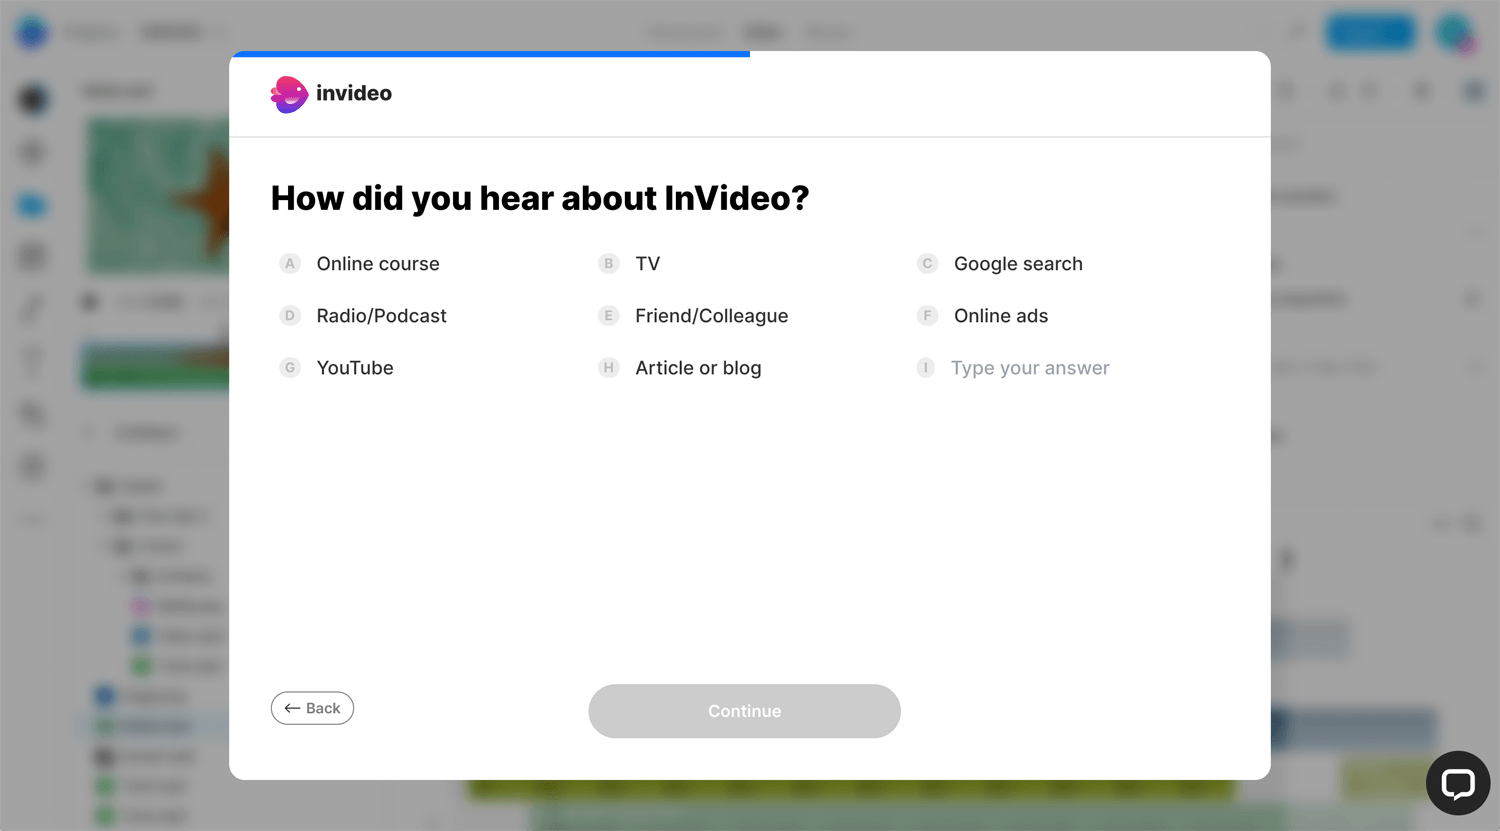Click the Type your answer field
Screen dimensions: 1500x831
1030,368
